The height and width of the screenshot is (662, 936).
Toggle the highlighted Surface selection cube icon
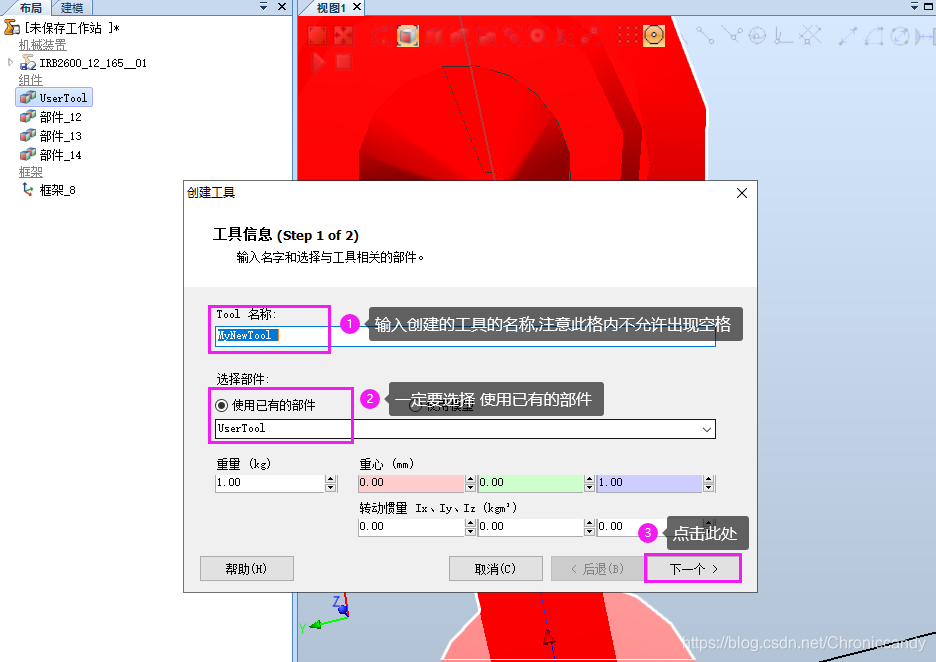[x=407, y=36]
